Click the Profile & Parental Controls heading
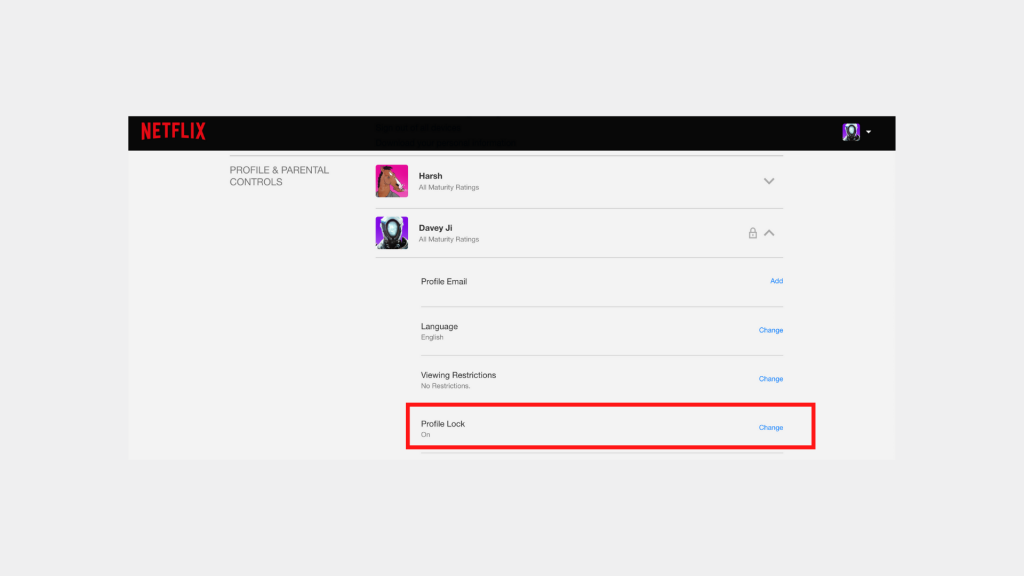Image resolution: width=1024 pixels, height=576 pixels. (x=279, y=176)
